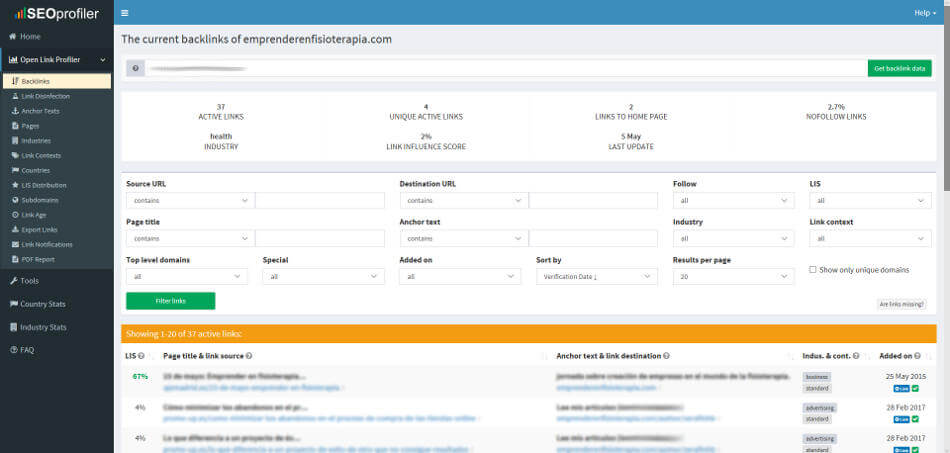Focus the domain search input field
950x453 pixels.
click(x=506, y=68)
